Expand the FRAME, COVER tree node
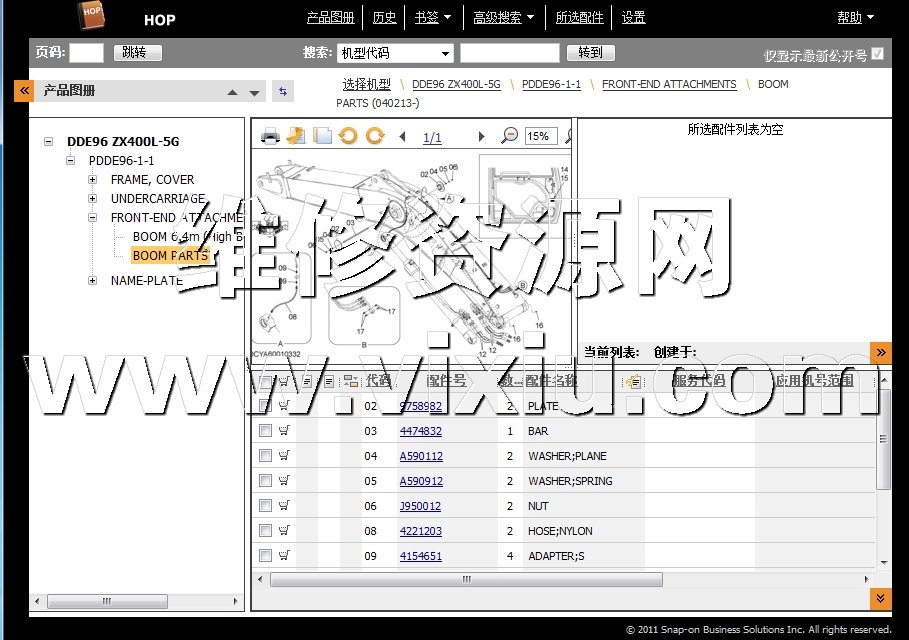 pyautogui.click(x=93, y=180)
